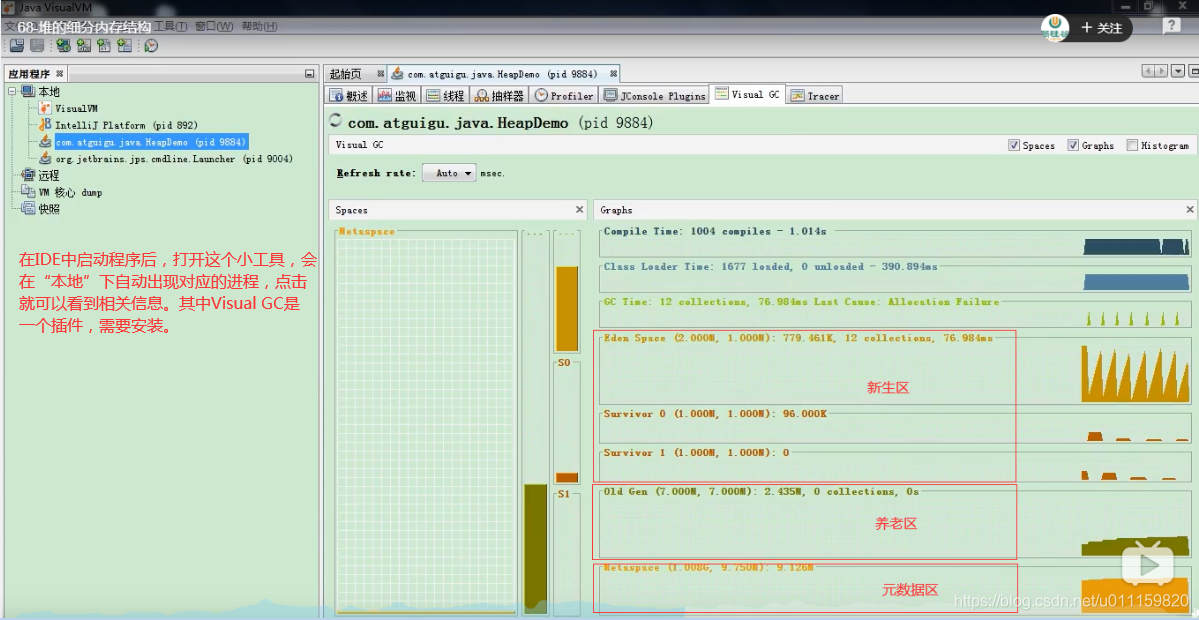Viewport: 1199px width, 620px height.
Task: Open the 工具(T) menu
Action: pos(171,26)
